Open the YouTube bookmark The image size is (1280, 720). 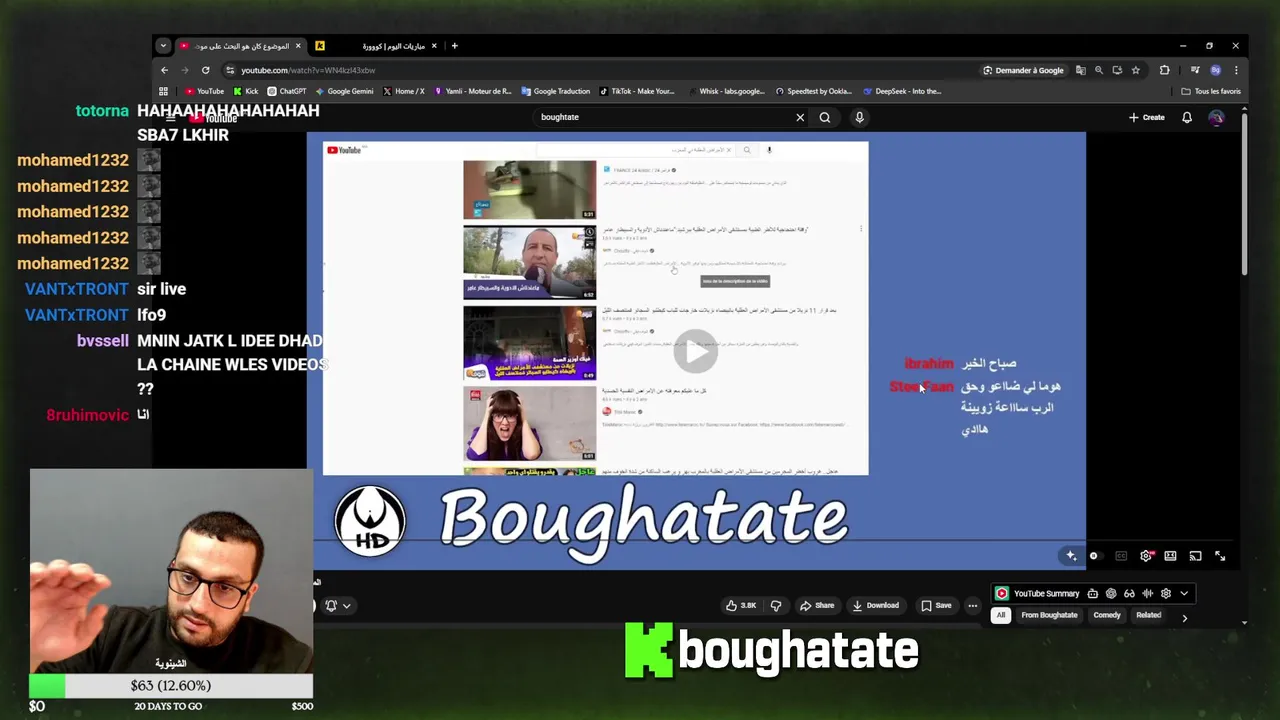204,91
